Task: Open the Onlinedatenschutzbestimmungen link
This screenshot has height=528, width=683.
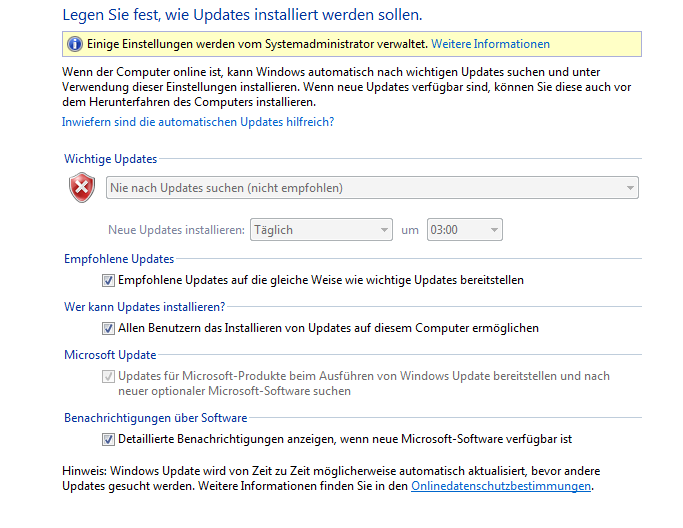Action: (x=501, y=486)
